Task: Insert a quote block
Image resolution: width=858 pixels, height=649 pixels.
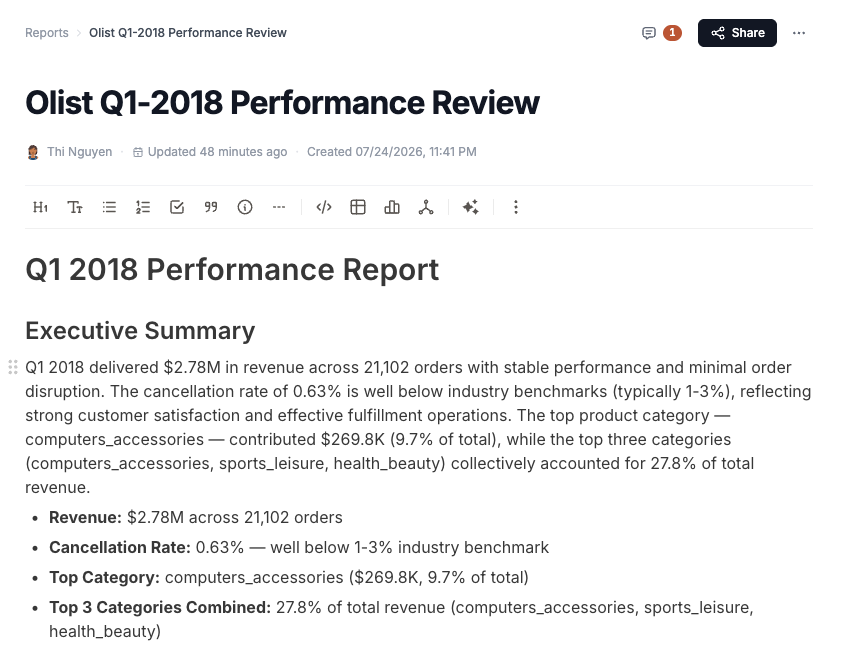Action: pos(211,207)
